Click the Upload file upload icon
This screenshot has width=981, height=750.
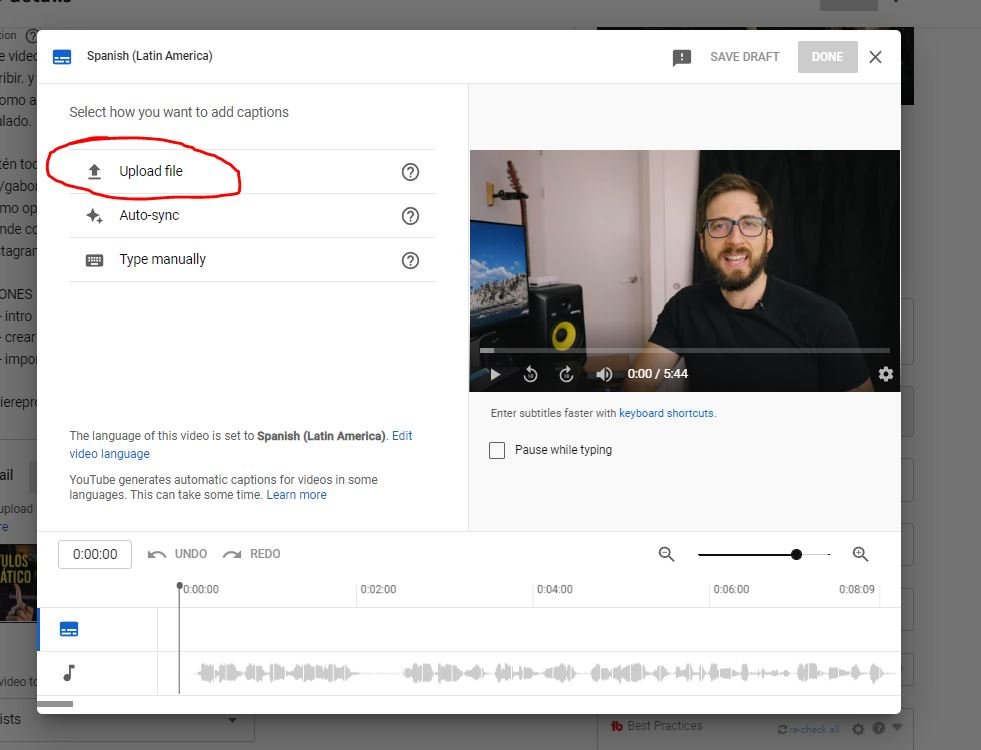[94, 171]
